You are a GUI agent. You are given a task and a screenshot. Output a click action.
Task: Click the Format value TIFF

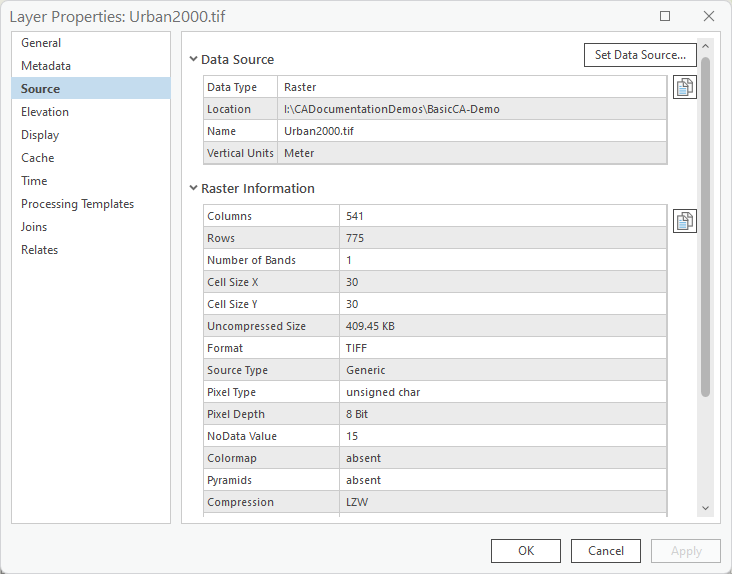(356, 348)
